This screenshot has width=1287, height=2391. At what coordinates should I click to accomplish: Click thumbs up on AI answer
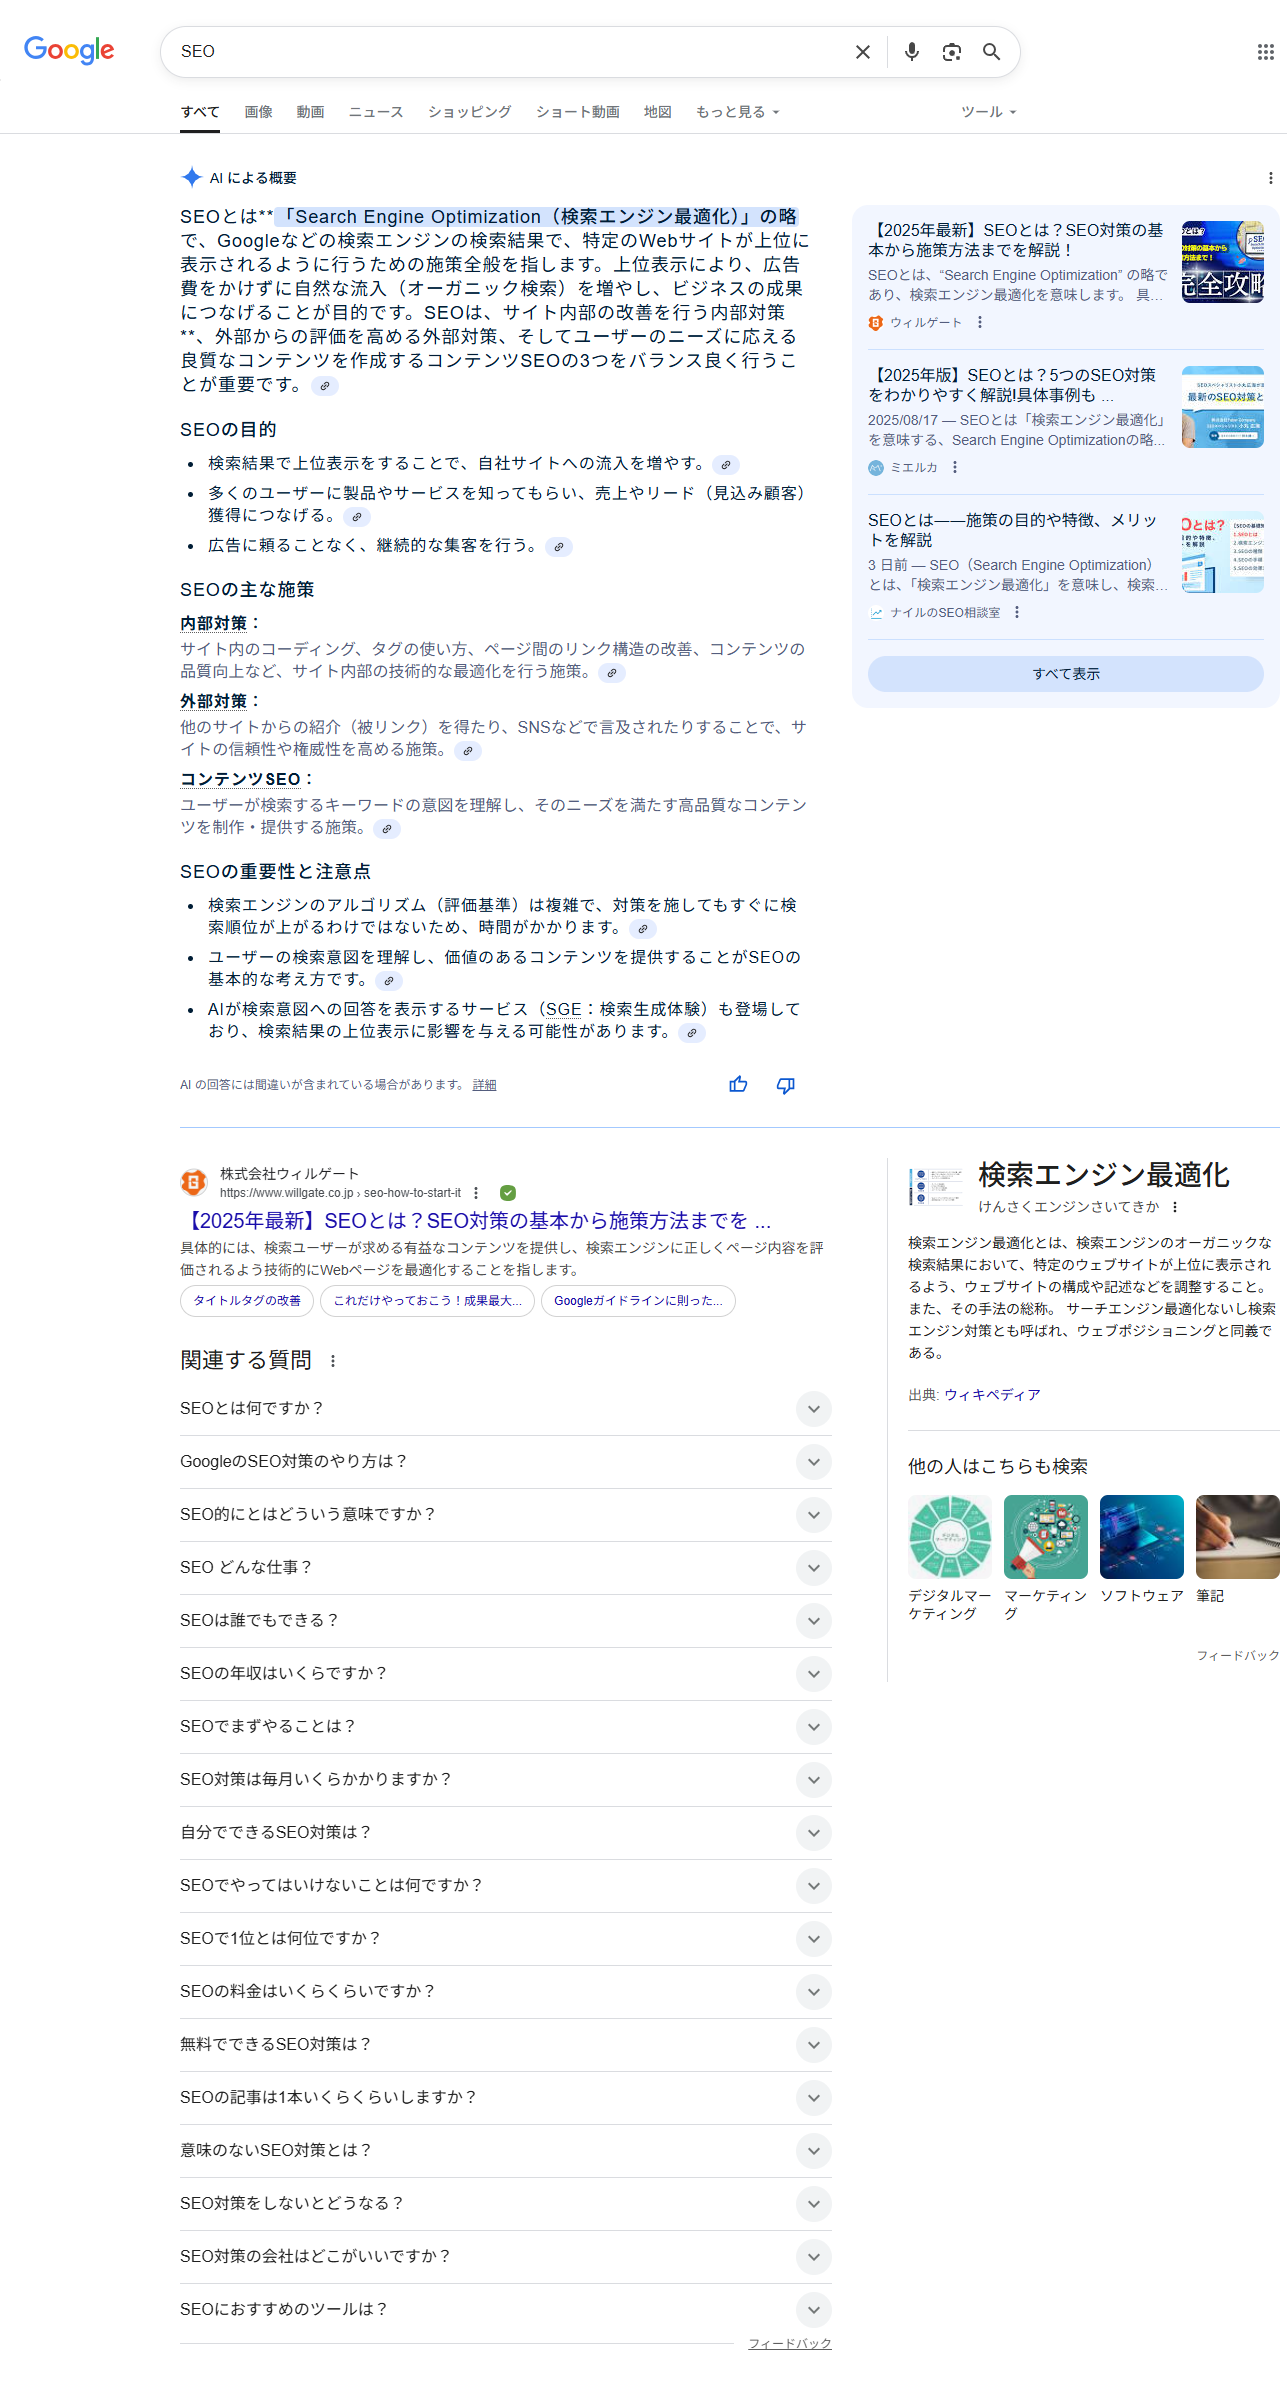pyautogui.click(x=738, y=1085)
